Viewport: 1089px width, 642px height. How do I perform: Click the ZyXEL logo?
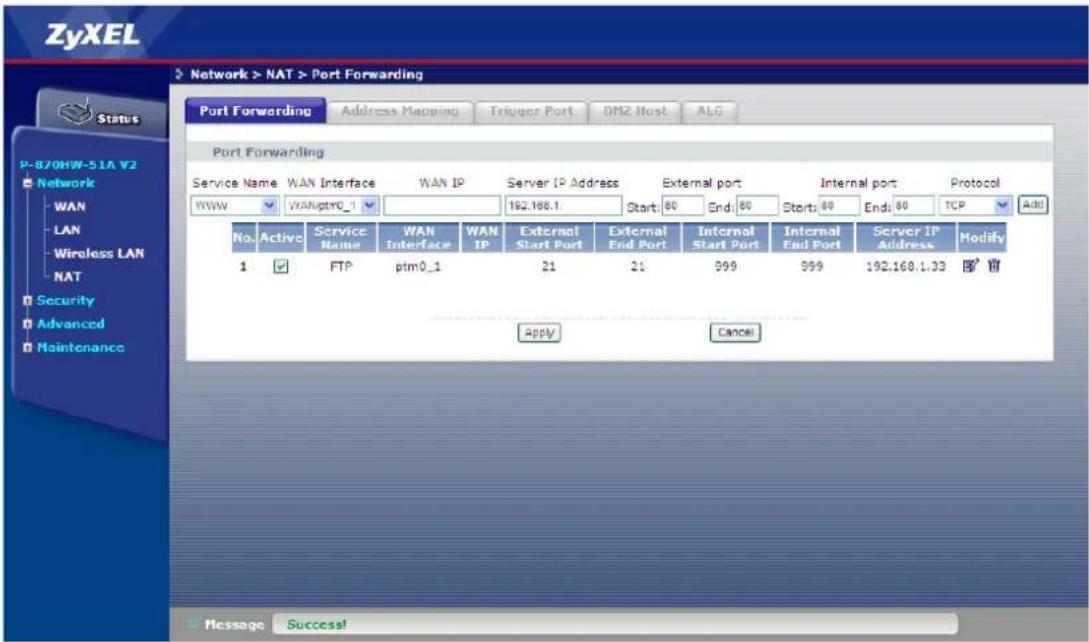(x=92, y=35)
